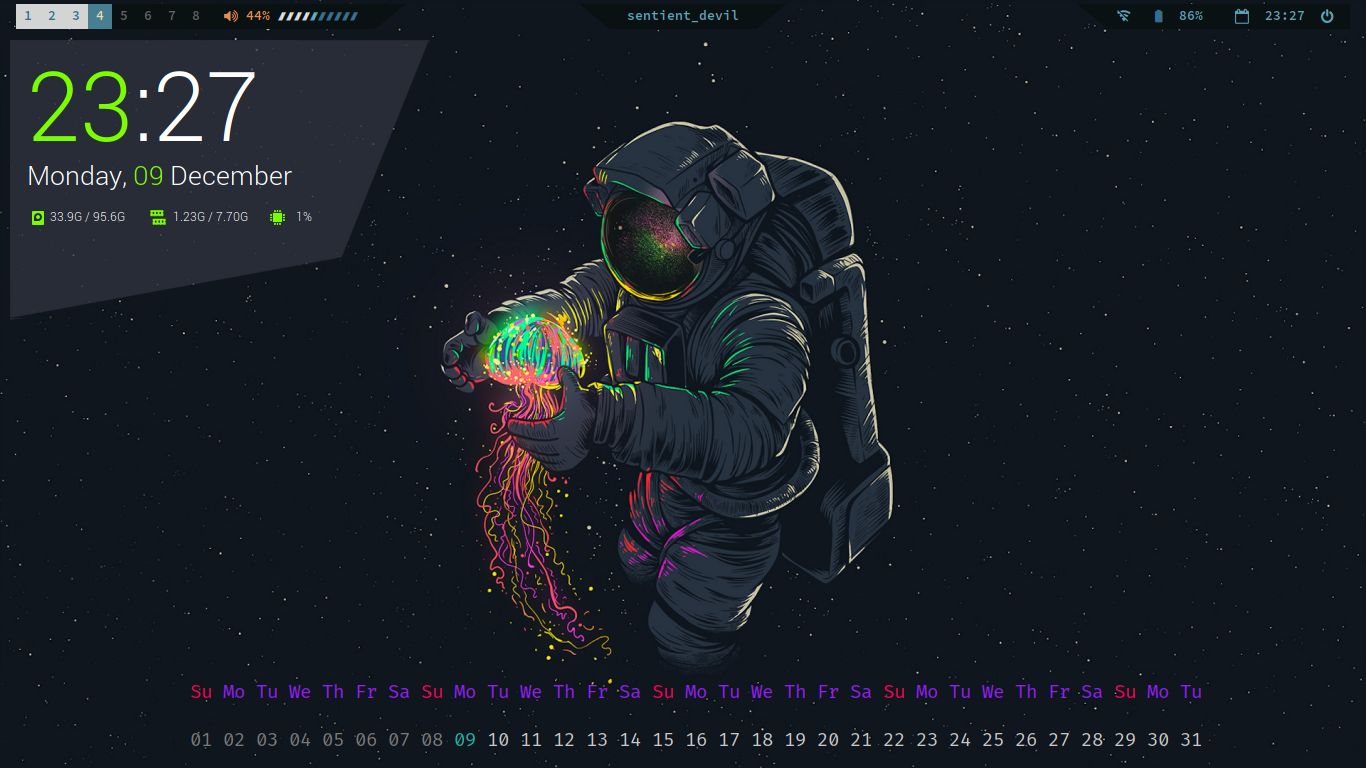Image resolution: width=1366 pixels, height=768 pixels.
Task: Click day 08 in the calendar strip
Action: point(432,740)
